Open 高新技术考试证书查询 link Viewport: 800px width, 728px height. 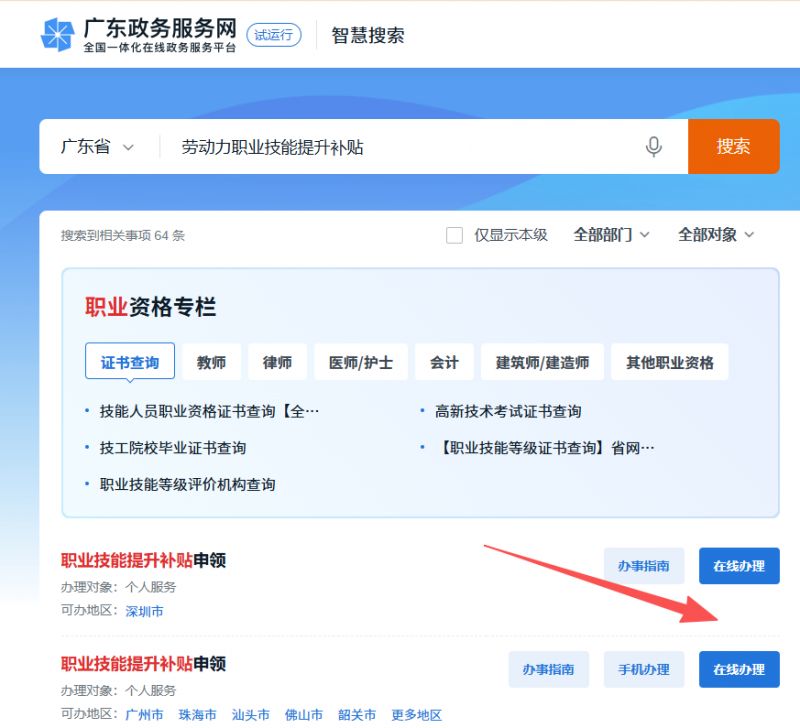508,411
